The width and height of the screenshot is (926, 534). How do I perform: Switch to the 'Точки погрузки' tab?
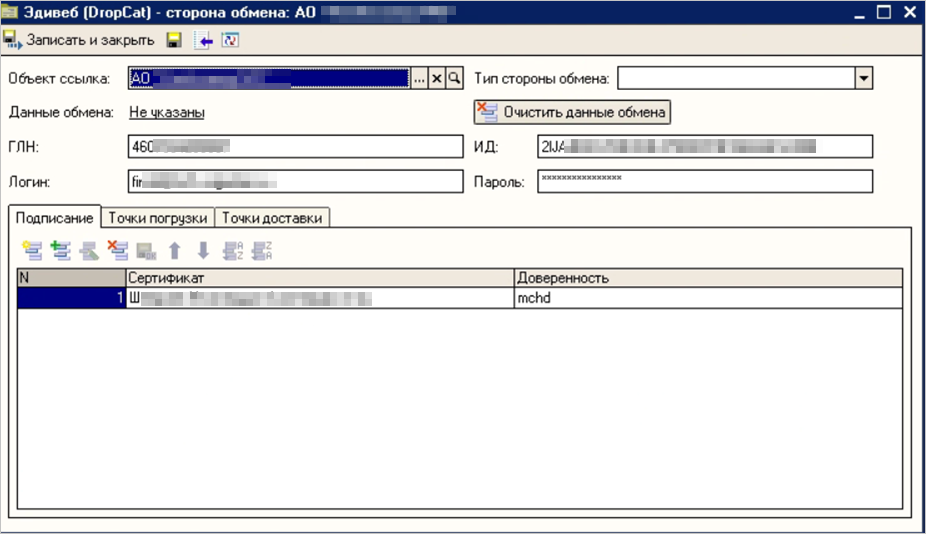158,218
